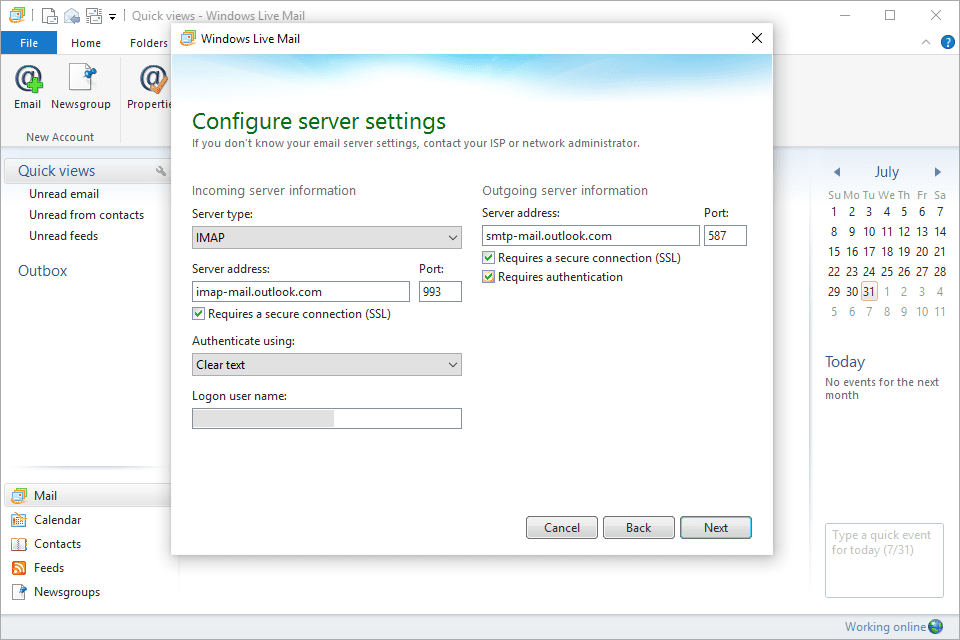Click the quick event text box
The width and height of the screenshot is (960, 640).
pos(884,560)
